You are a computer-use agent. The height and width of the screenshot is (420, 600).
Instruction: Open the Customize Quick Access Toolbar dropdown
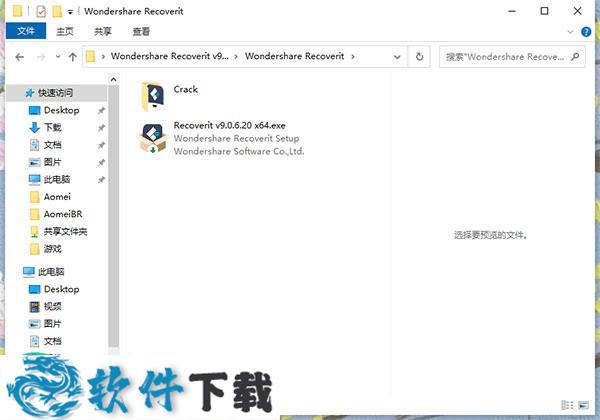click(x=70, y=12)
